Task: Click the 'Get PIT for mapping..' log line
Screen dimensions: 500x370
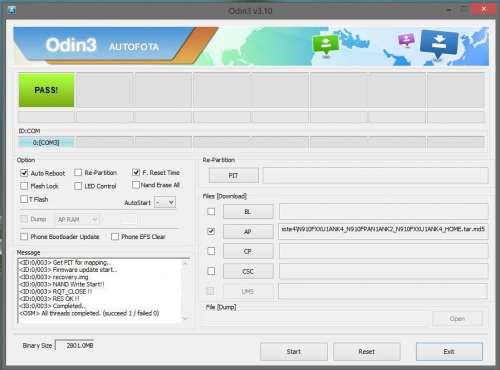Action: pyautogui.click(x=65, y=262)
